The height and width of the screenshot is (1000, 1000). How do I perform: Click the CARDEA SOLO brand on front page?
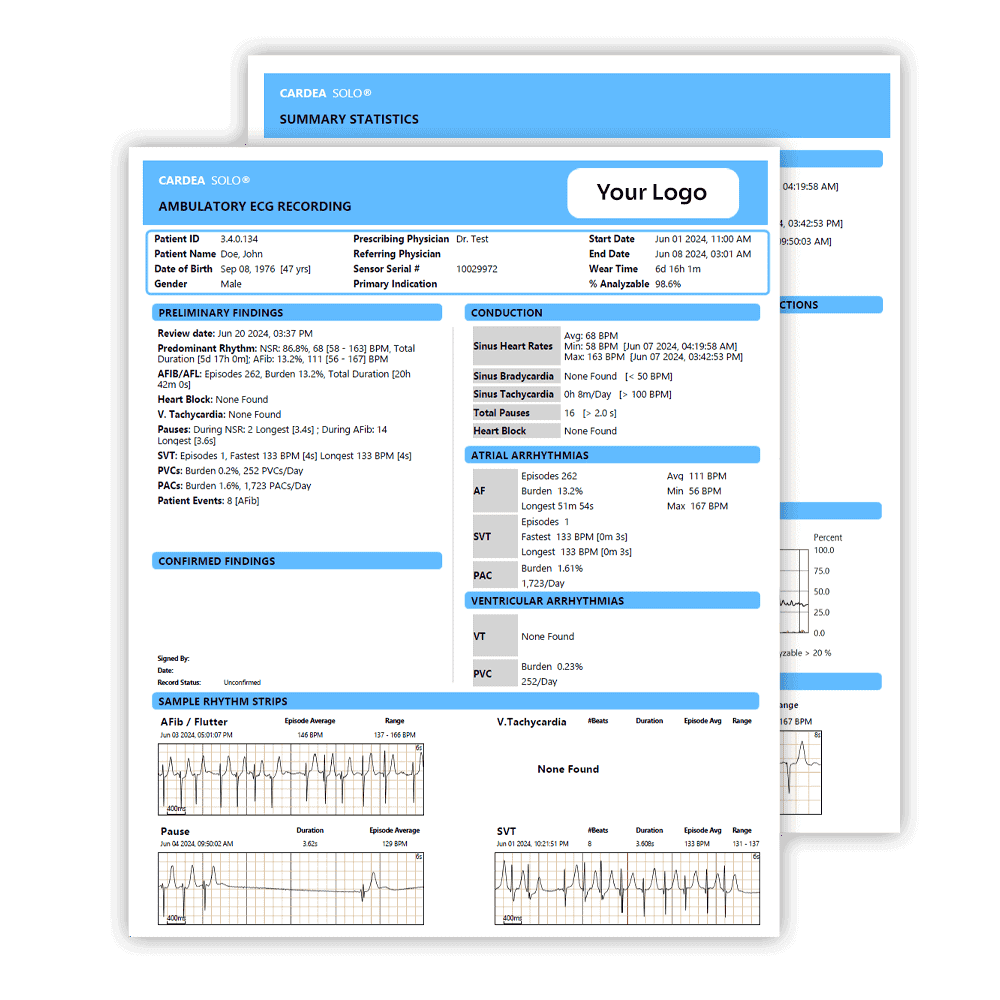pyautogui.click(x=204, y=180)
